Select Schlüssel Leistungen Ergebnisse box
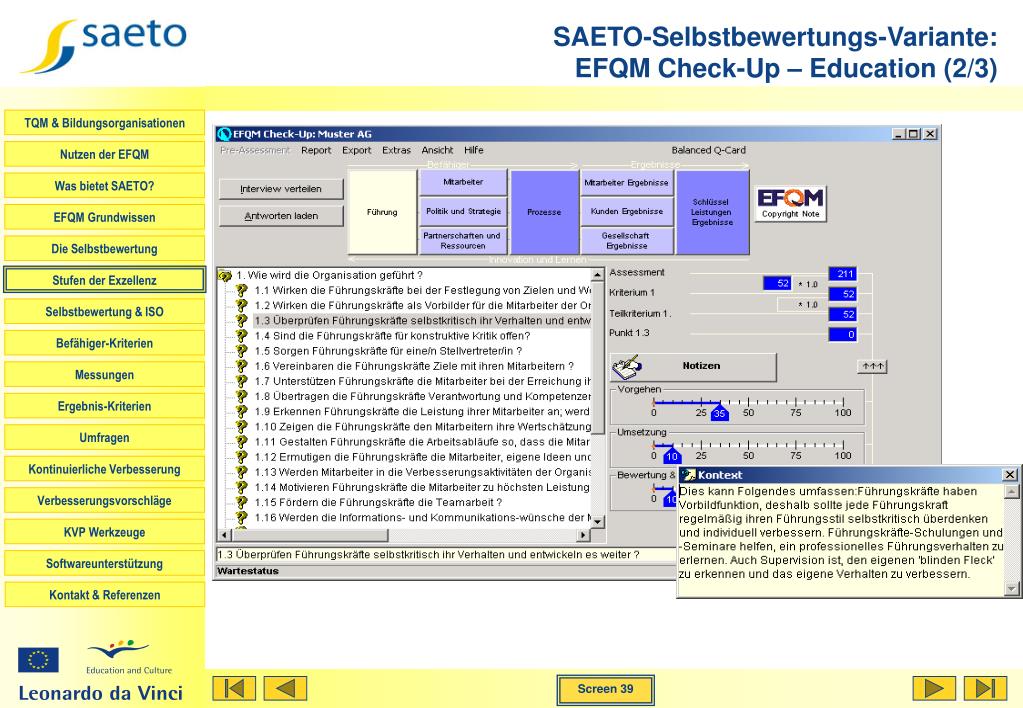This screenshot has height=708, width=1023. coord(712,212)
